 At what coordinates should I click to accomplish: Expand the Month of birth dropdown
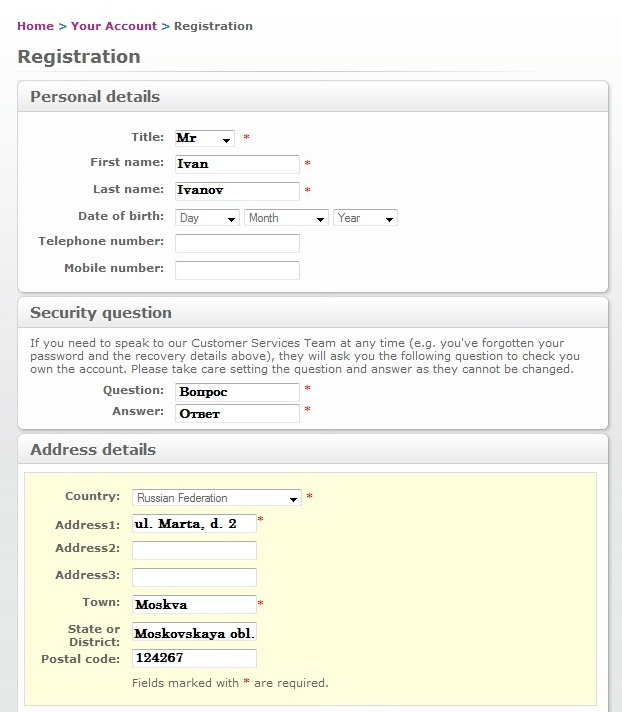[x=286, y=218]
